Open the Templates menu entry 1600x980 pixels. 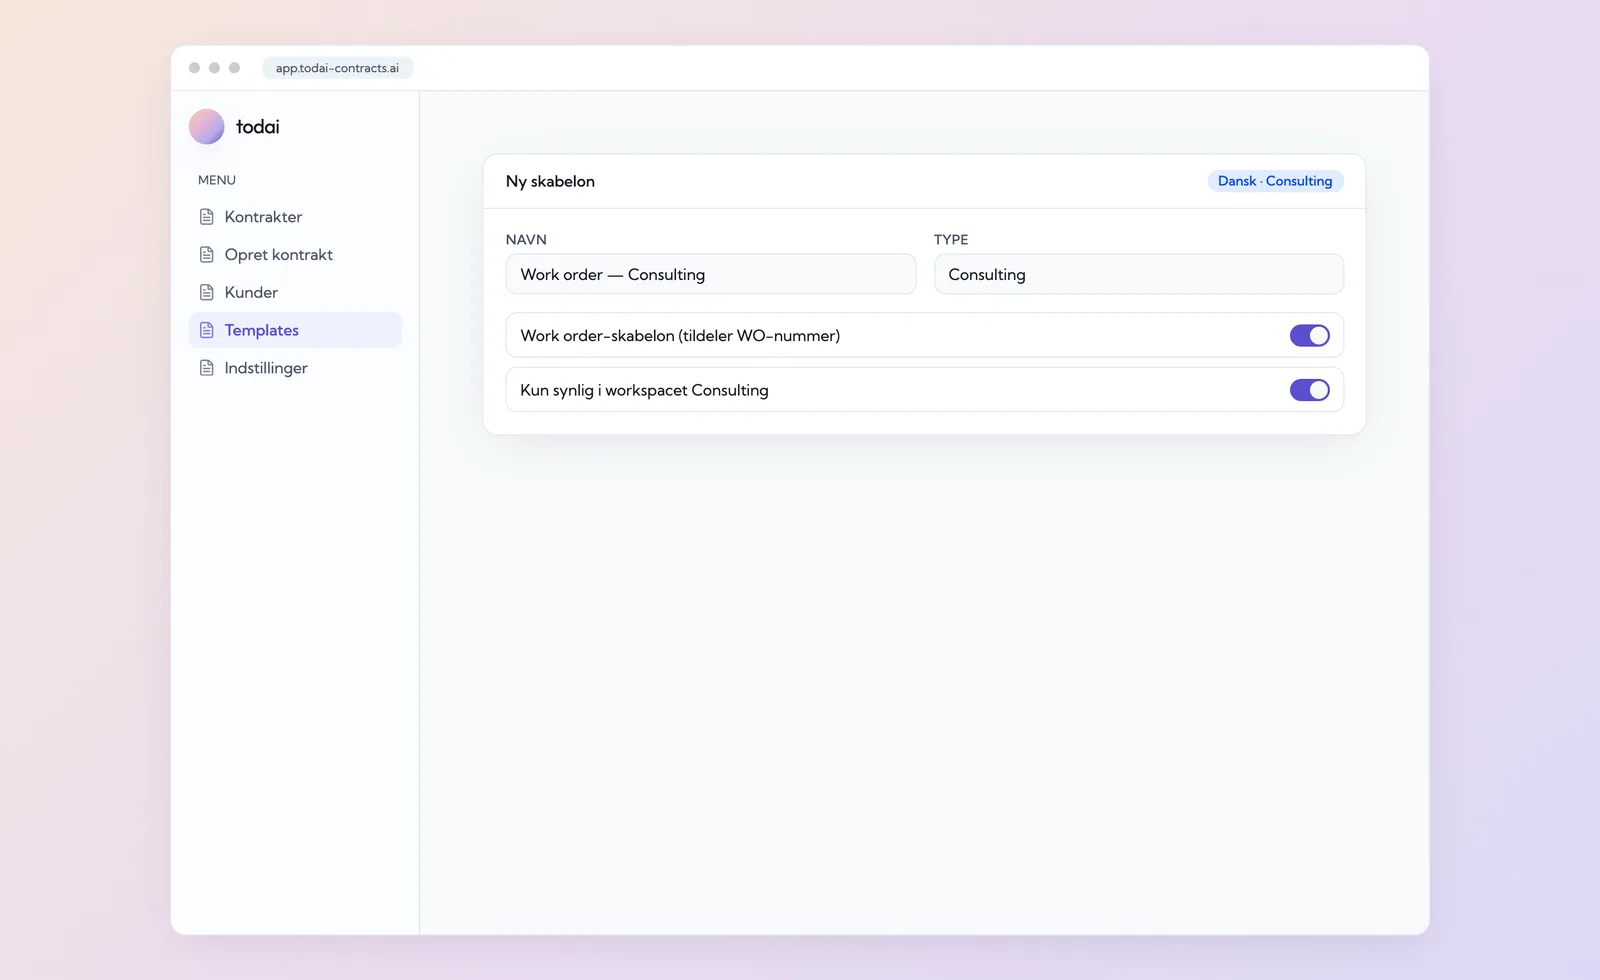click(295, 330)
